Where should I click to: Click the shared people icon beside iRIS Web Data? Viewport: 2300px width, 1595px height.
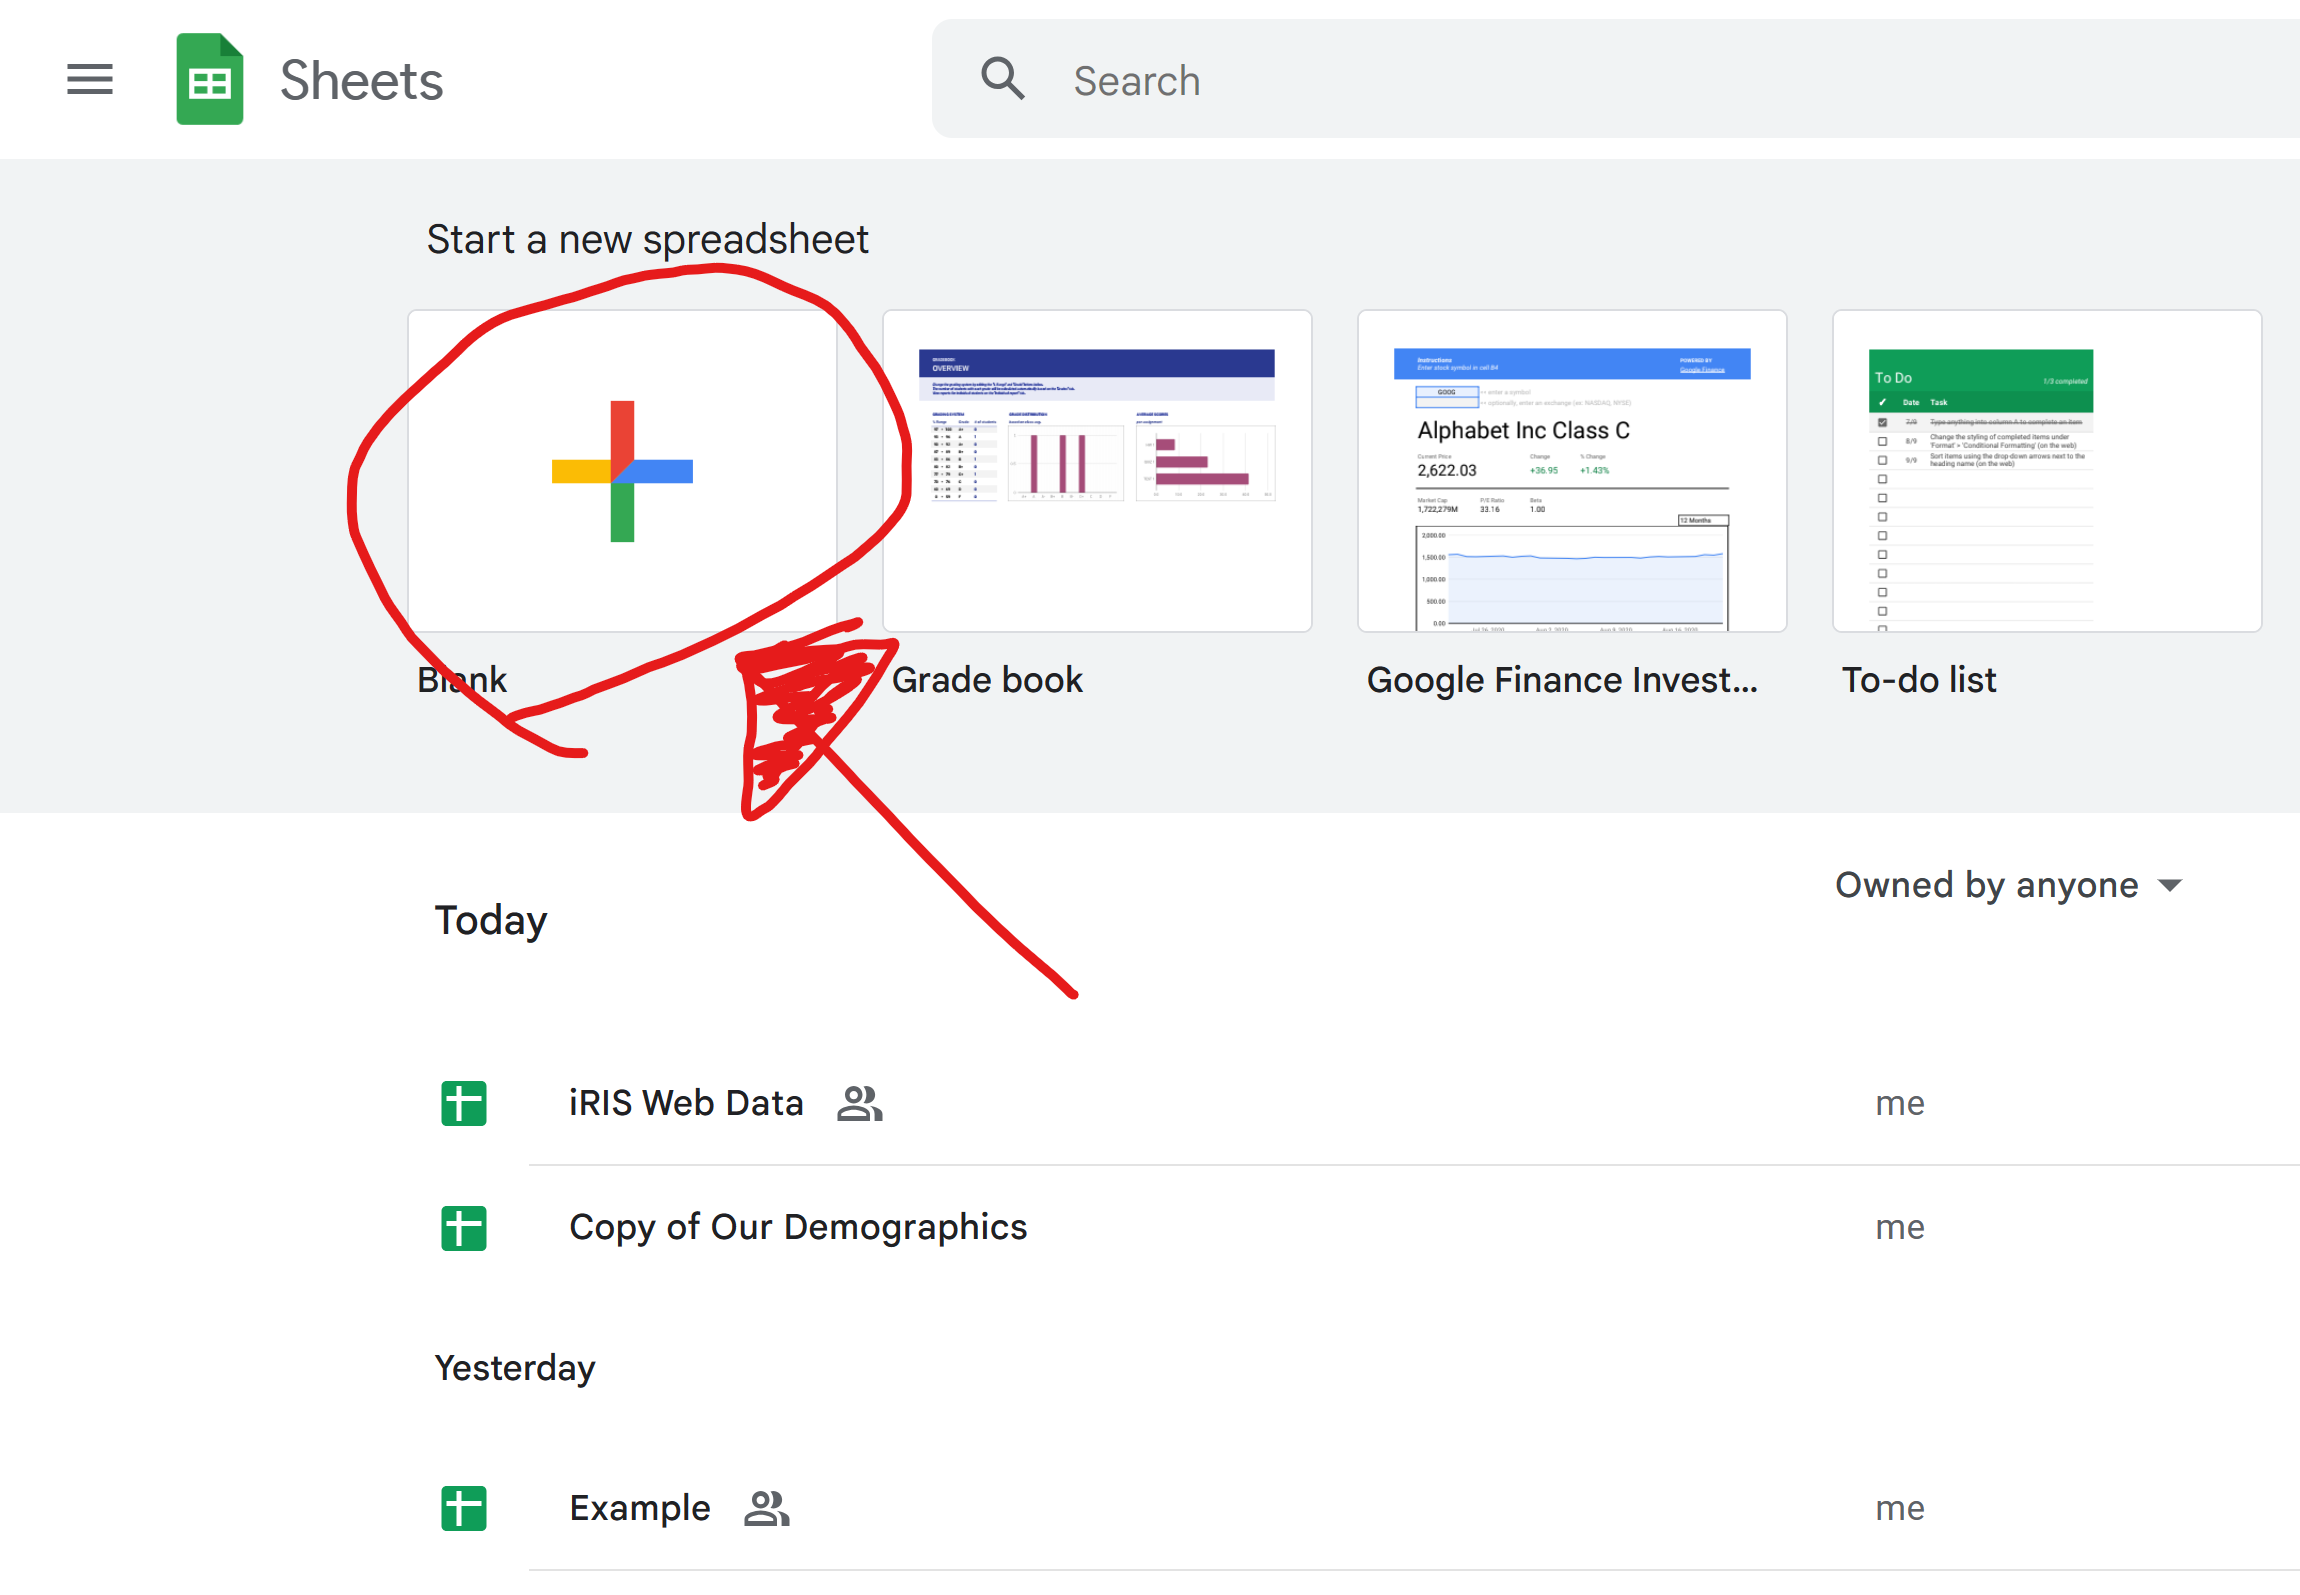click(x=860, y=1103)
